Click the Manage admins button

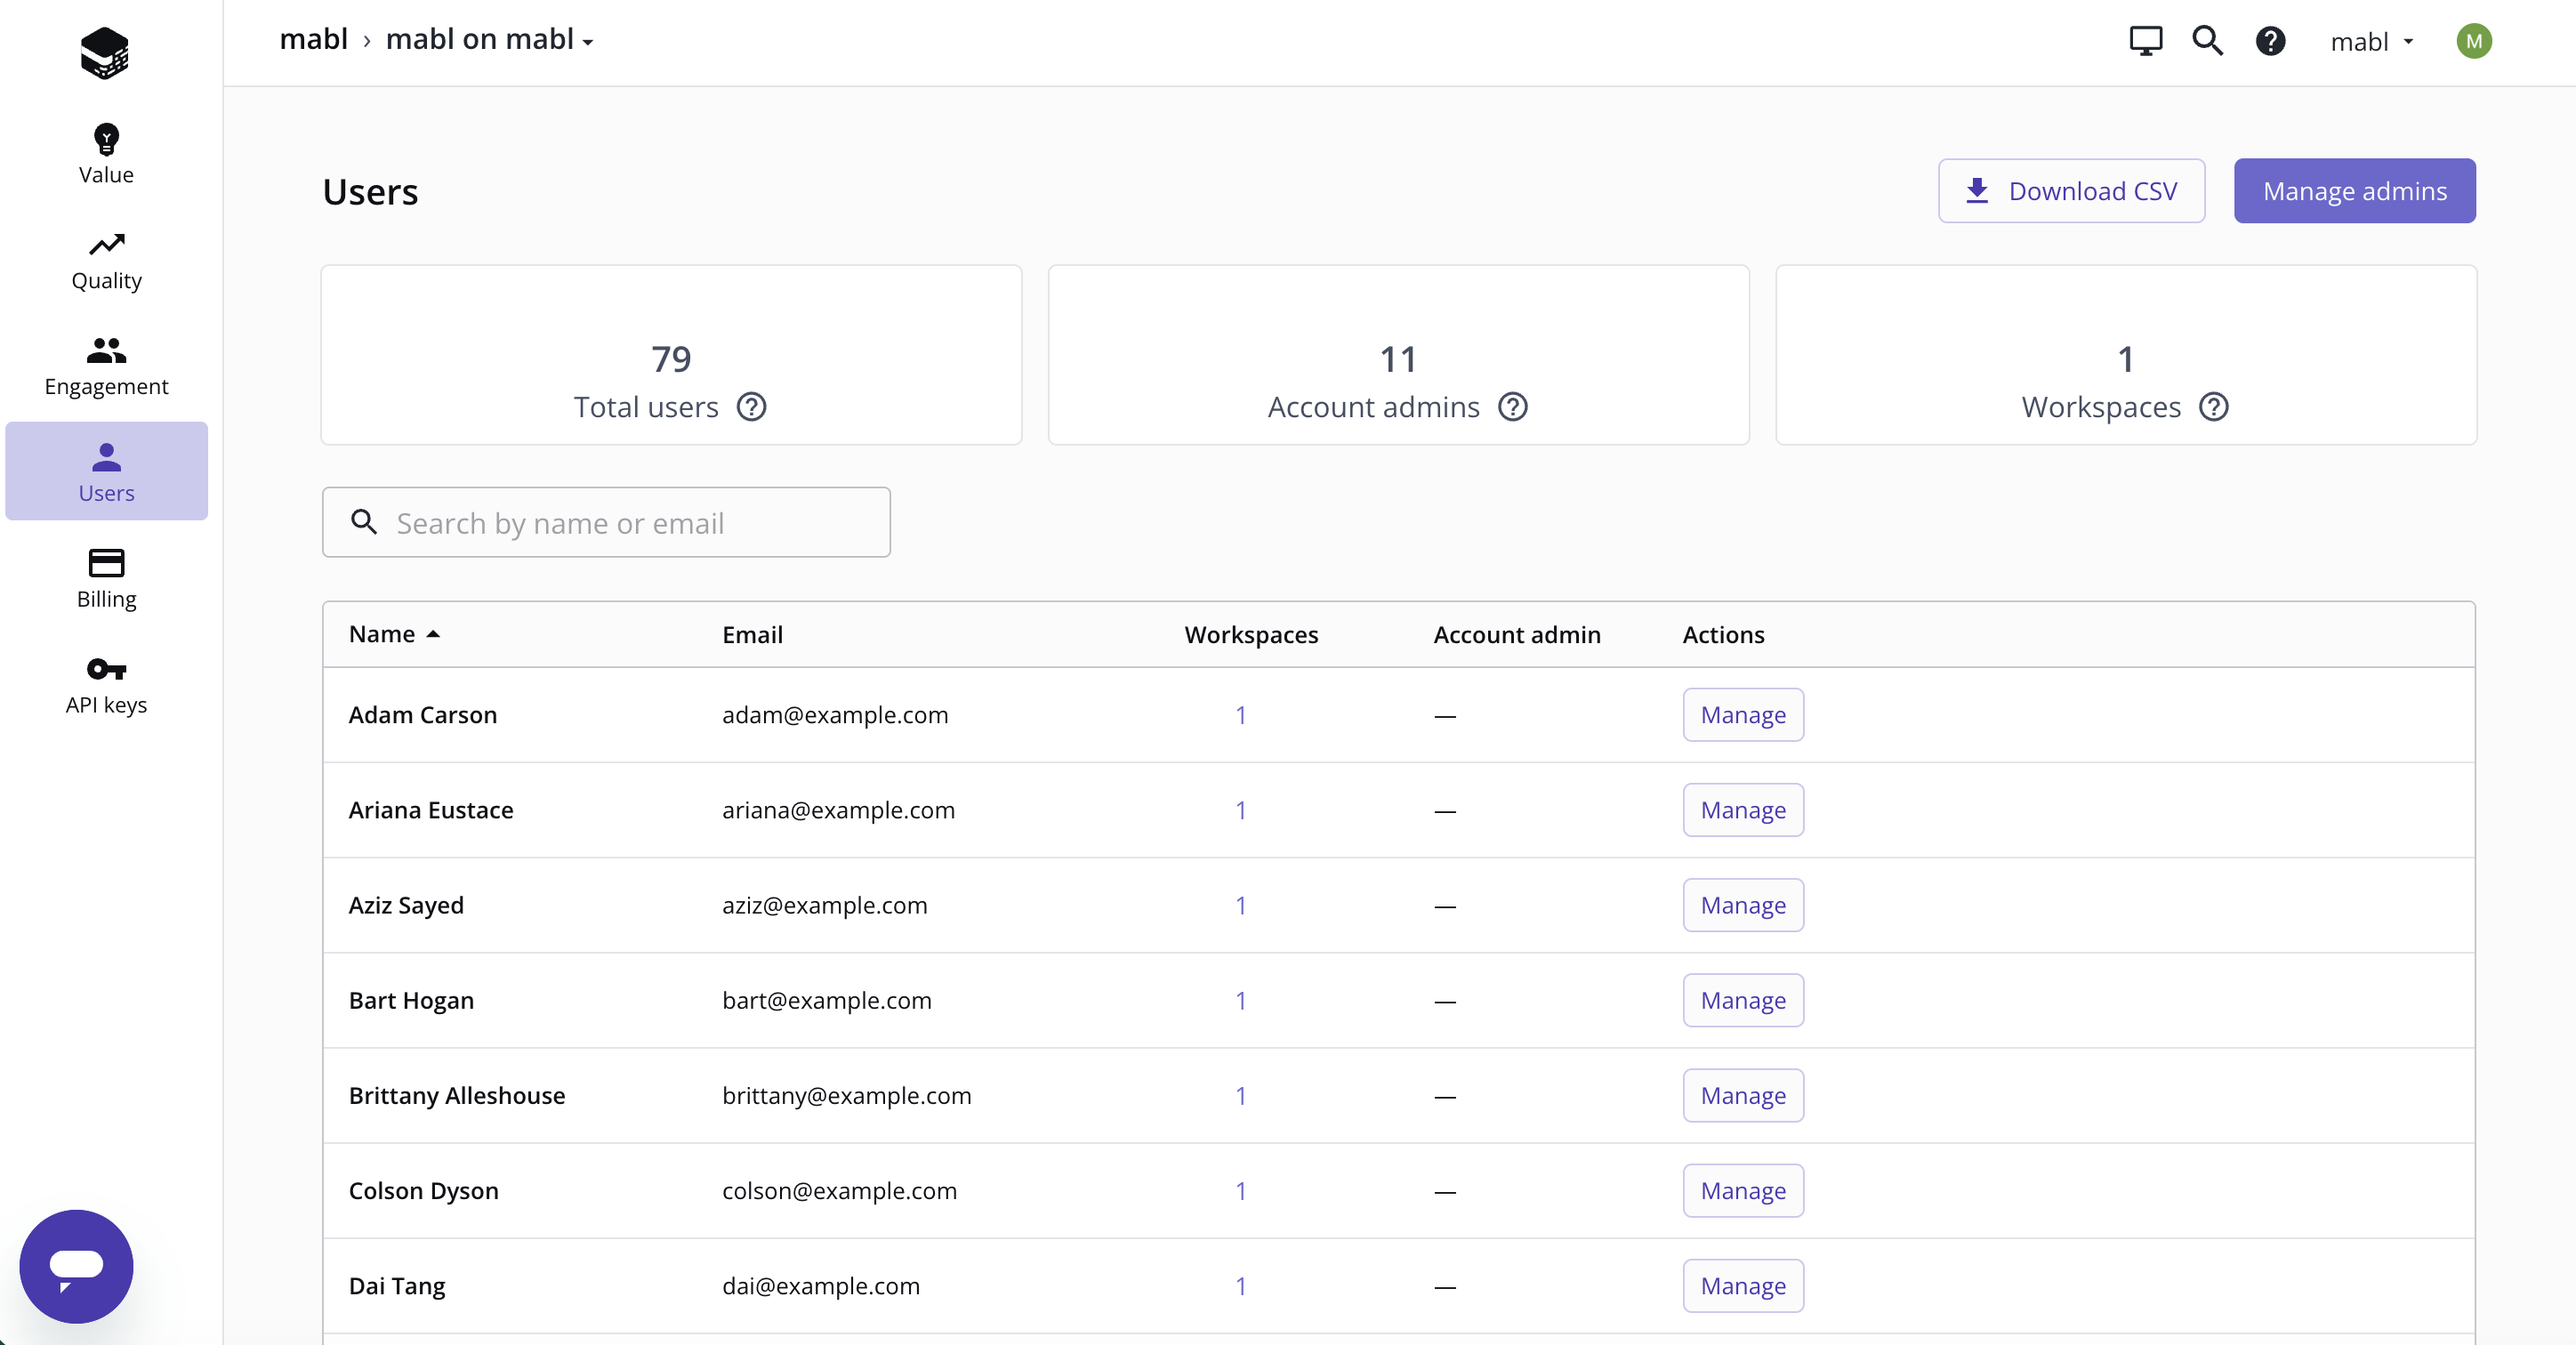point(2354,191)
